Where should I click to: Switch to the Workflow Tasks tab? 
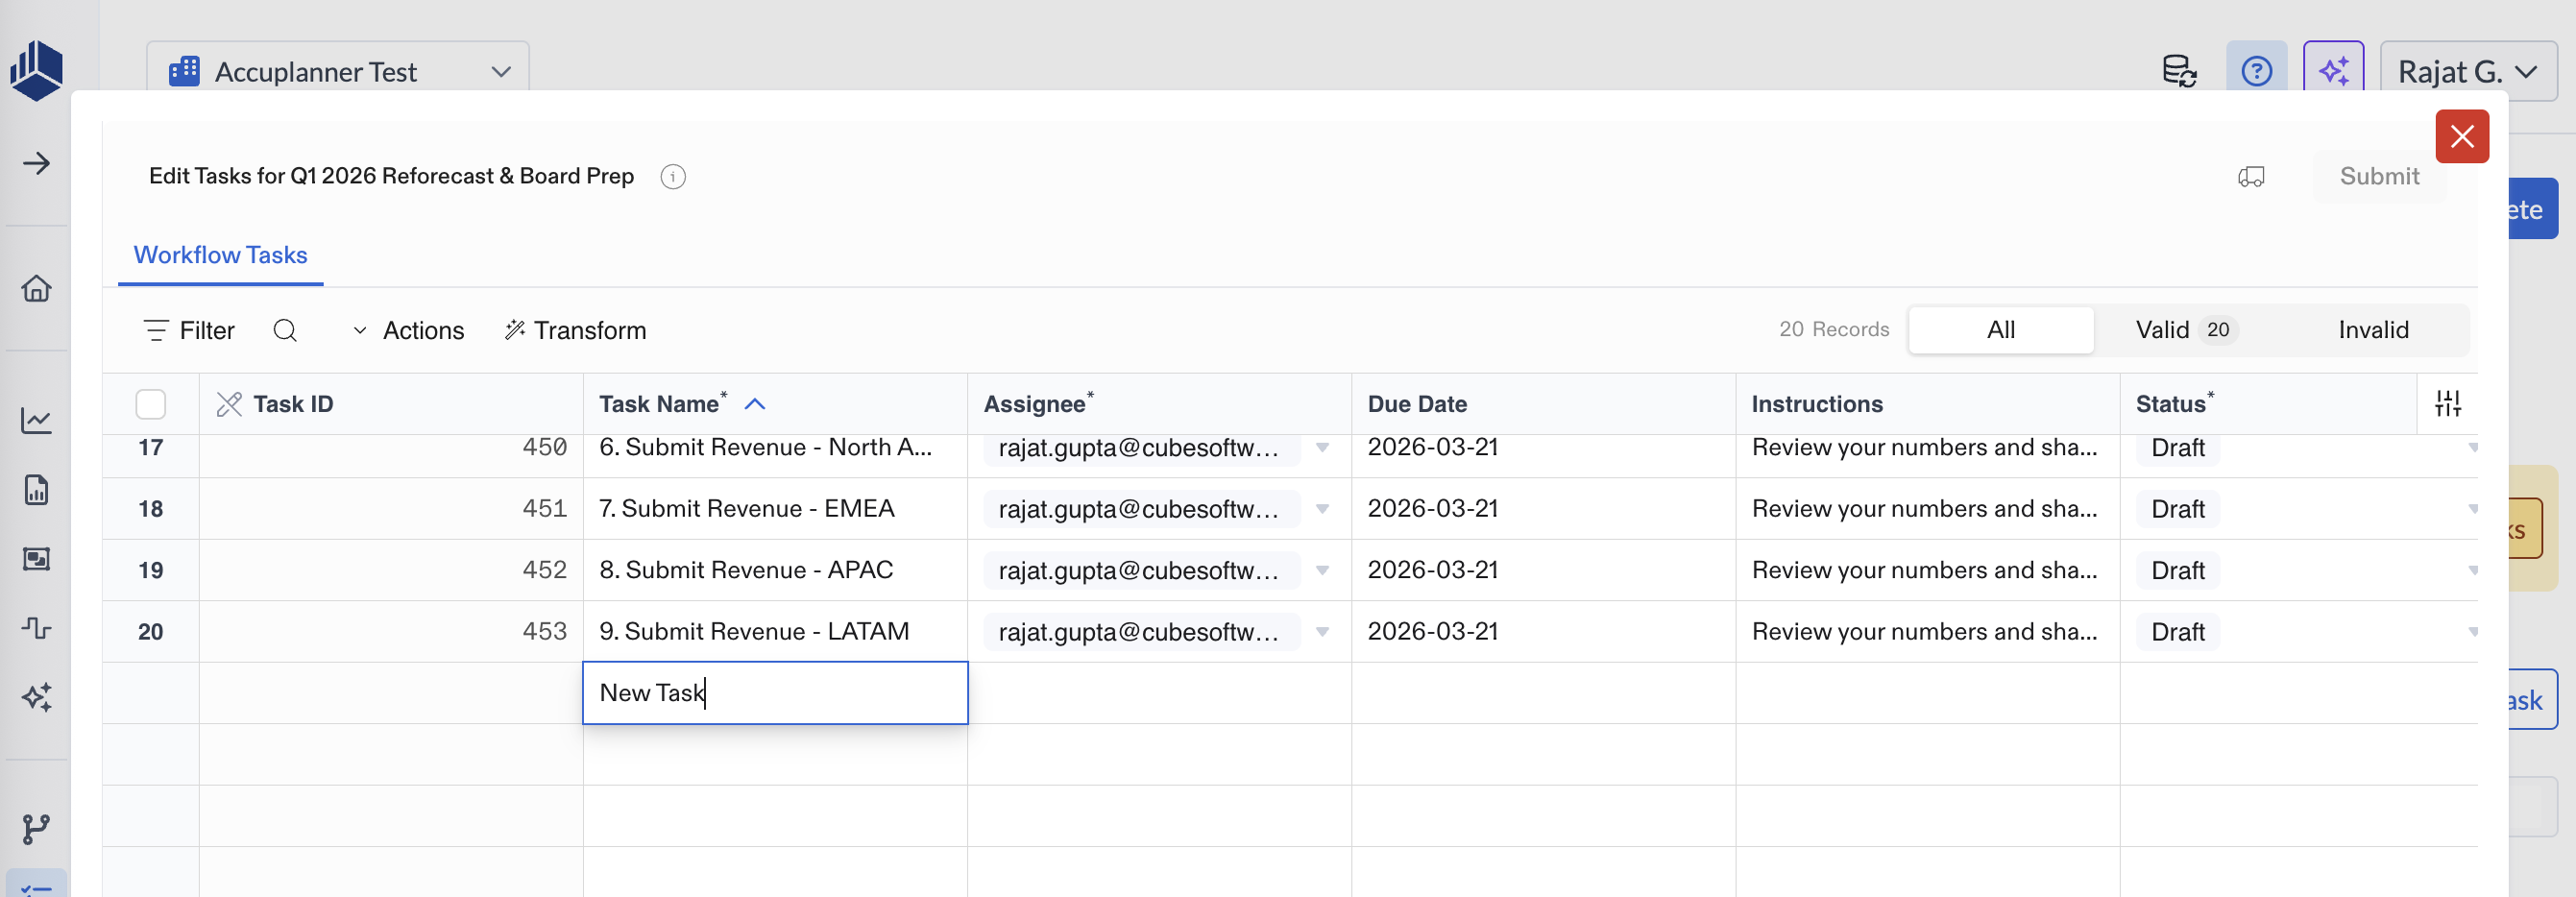tap(221, 255)
